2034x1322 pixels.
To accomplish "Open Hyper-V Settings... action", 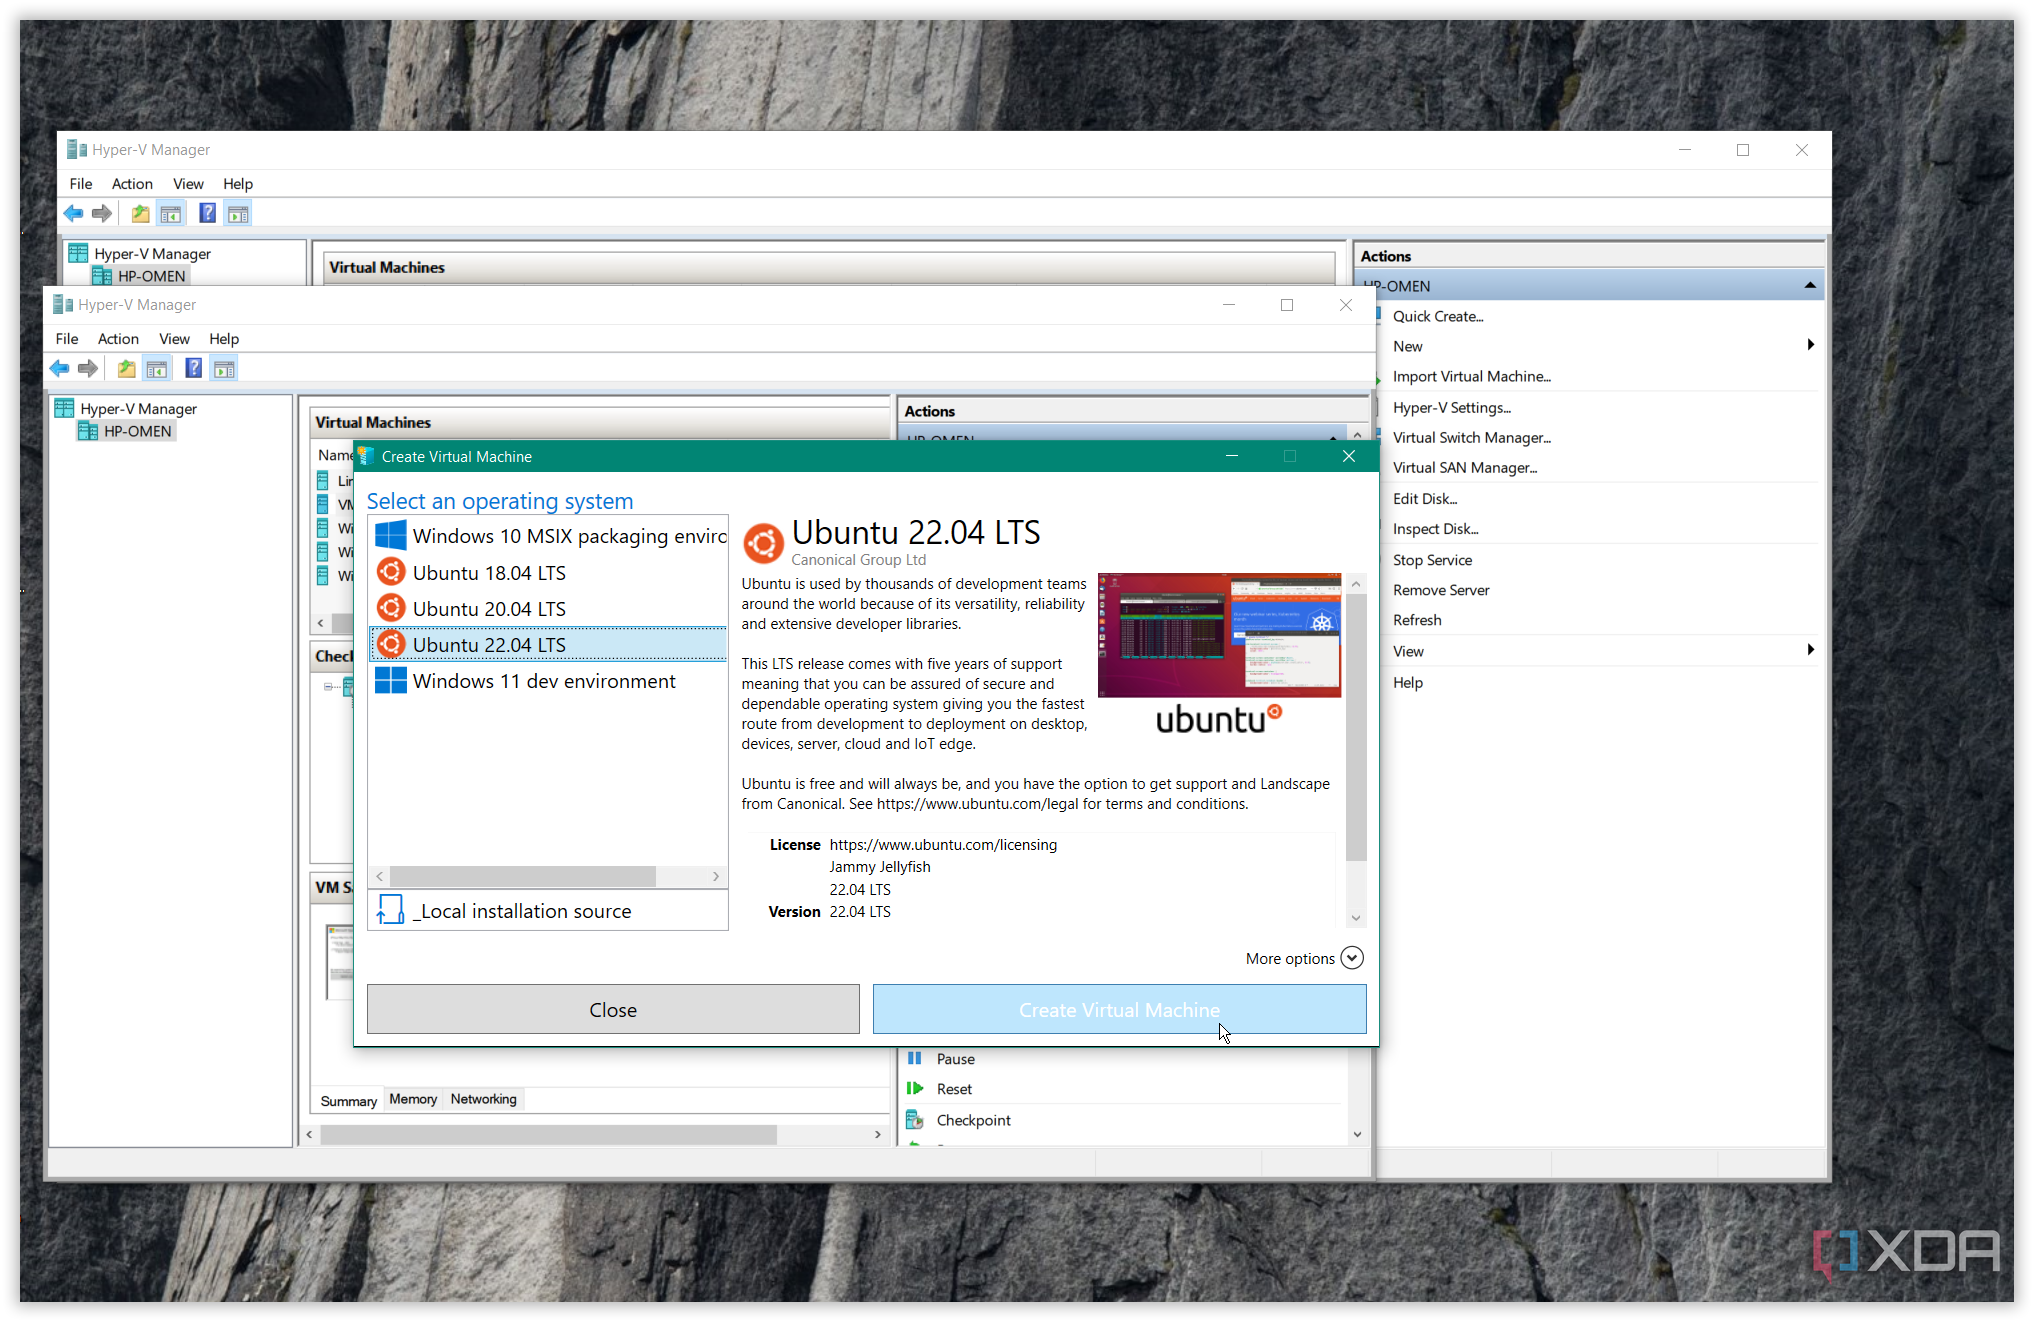I will pos(1452,407).
